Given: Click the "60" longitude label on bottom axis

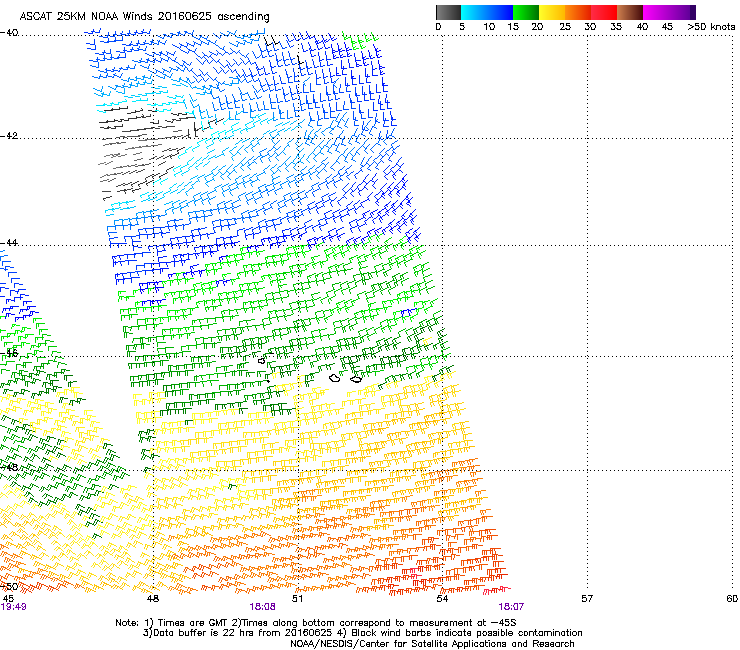Looking at the screenshot, I should click(732, 599).
